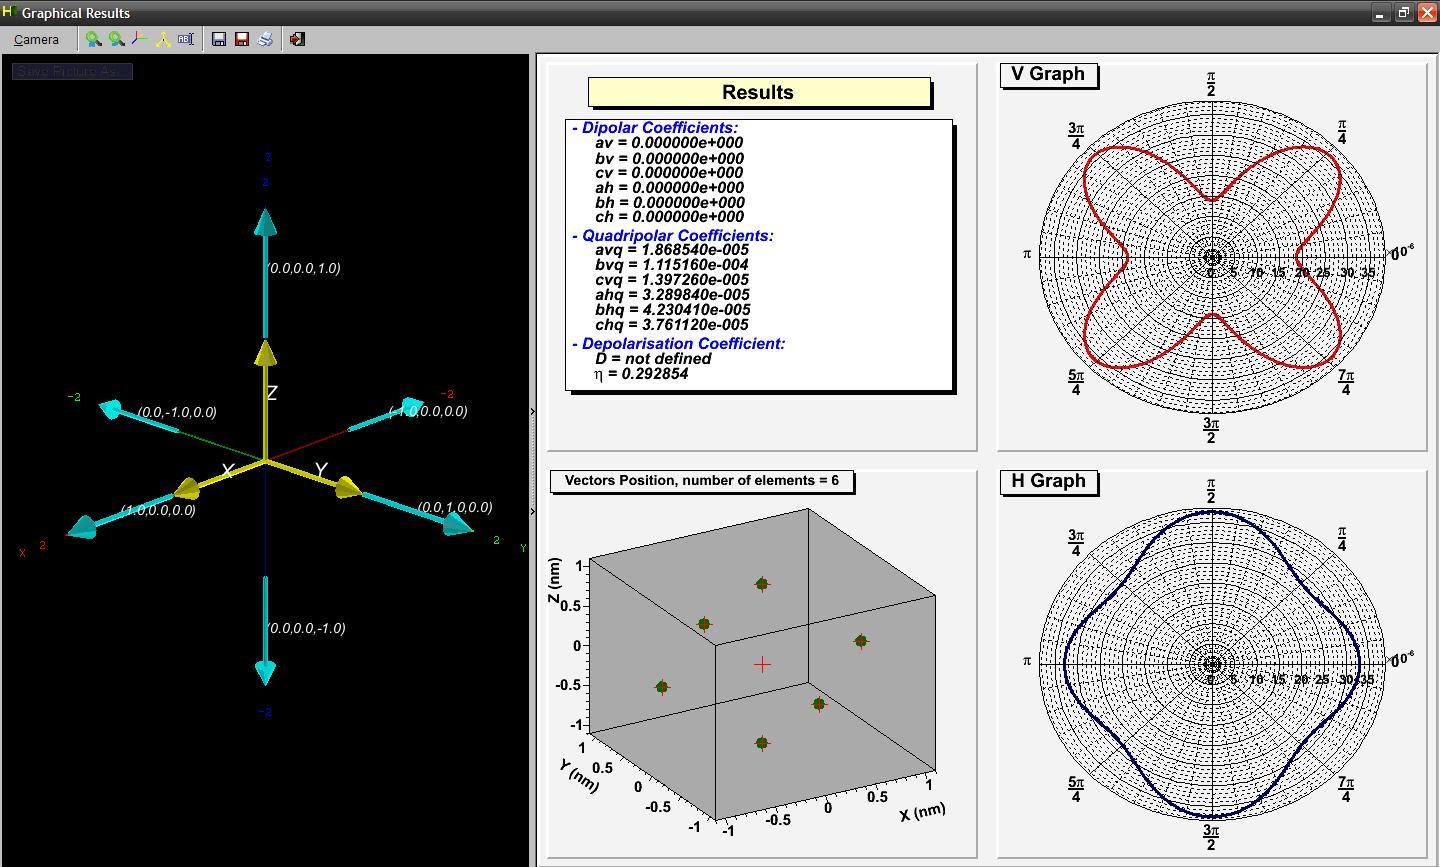Click the upper splitter collapse arrow
The height and width of the screenshot is (867, 1440).
point(532,411)
